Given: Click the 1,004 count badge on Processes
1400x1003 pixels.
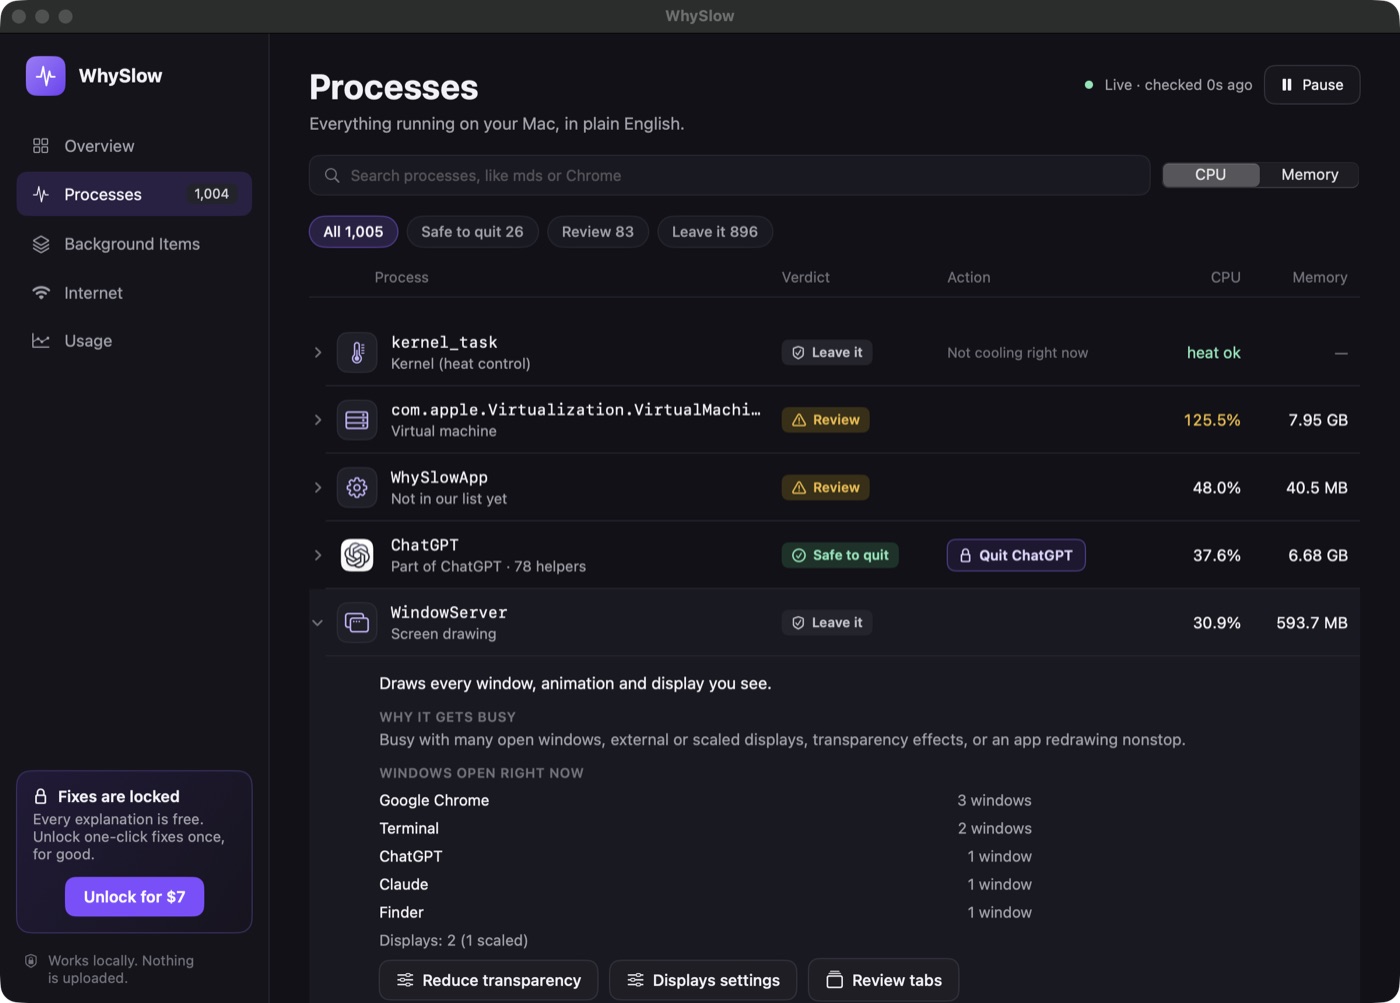Looking at the screenshot, I should pyautogui.click(x=211, y=194).
